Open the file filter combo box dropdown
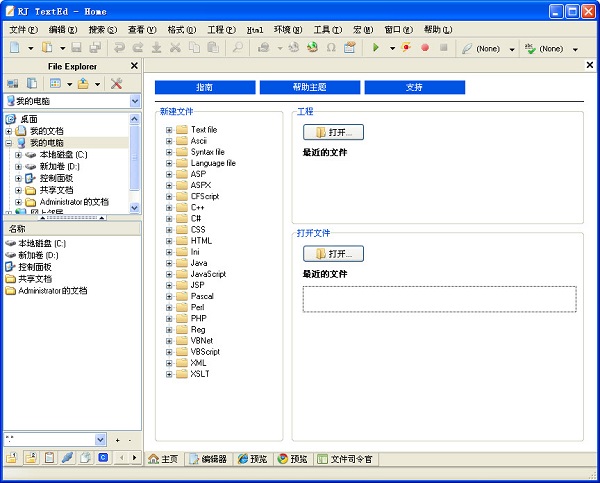600x483 pixels. (x=100, y=439)
